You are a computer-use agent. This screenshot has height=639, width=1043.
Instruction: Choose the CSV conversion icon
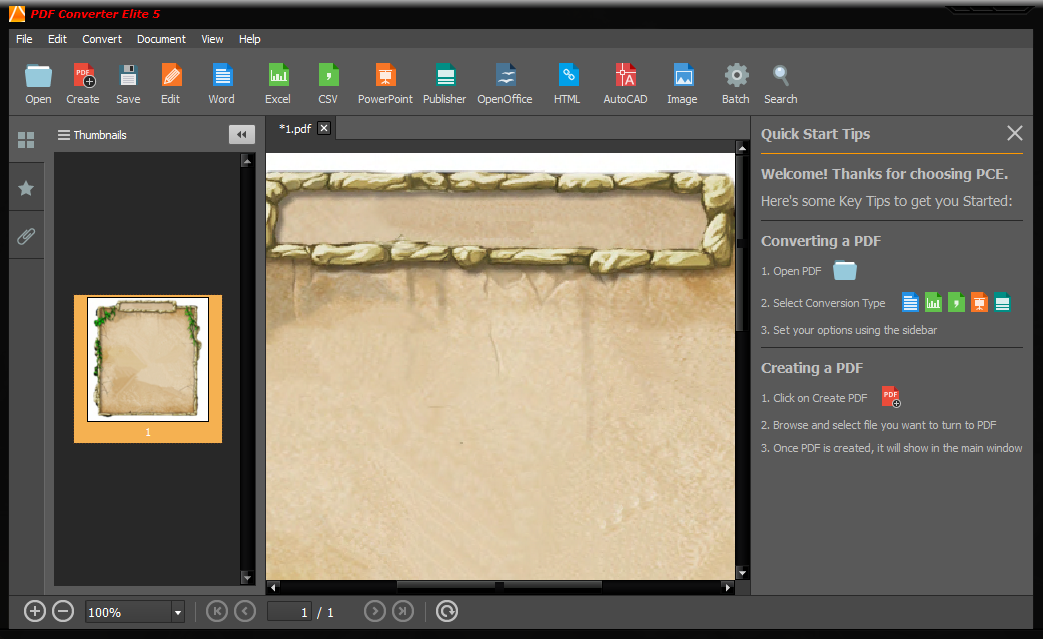[328, 84]
